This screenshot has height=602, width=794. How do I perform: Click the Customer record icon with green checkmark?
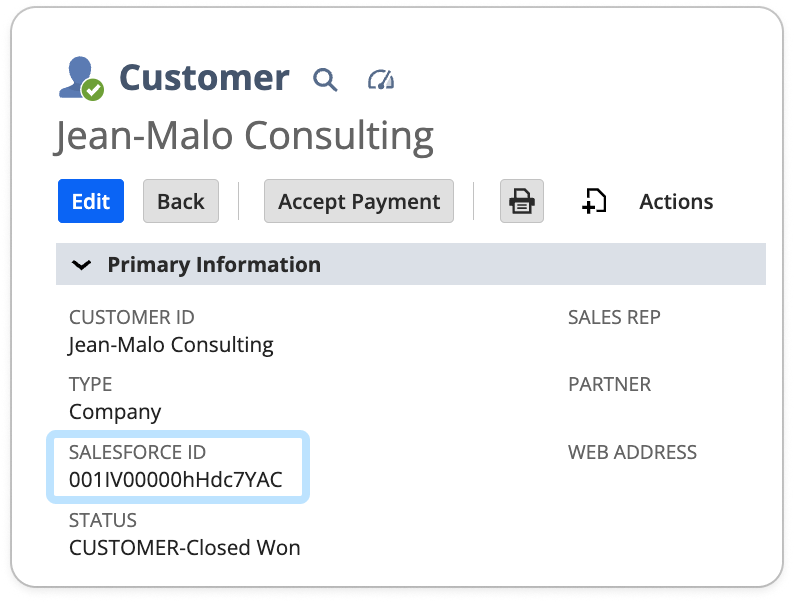click(80, 78)
